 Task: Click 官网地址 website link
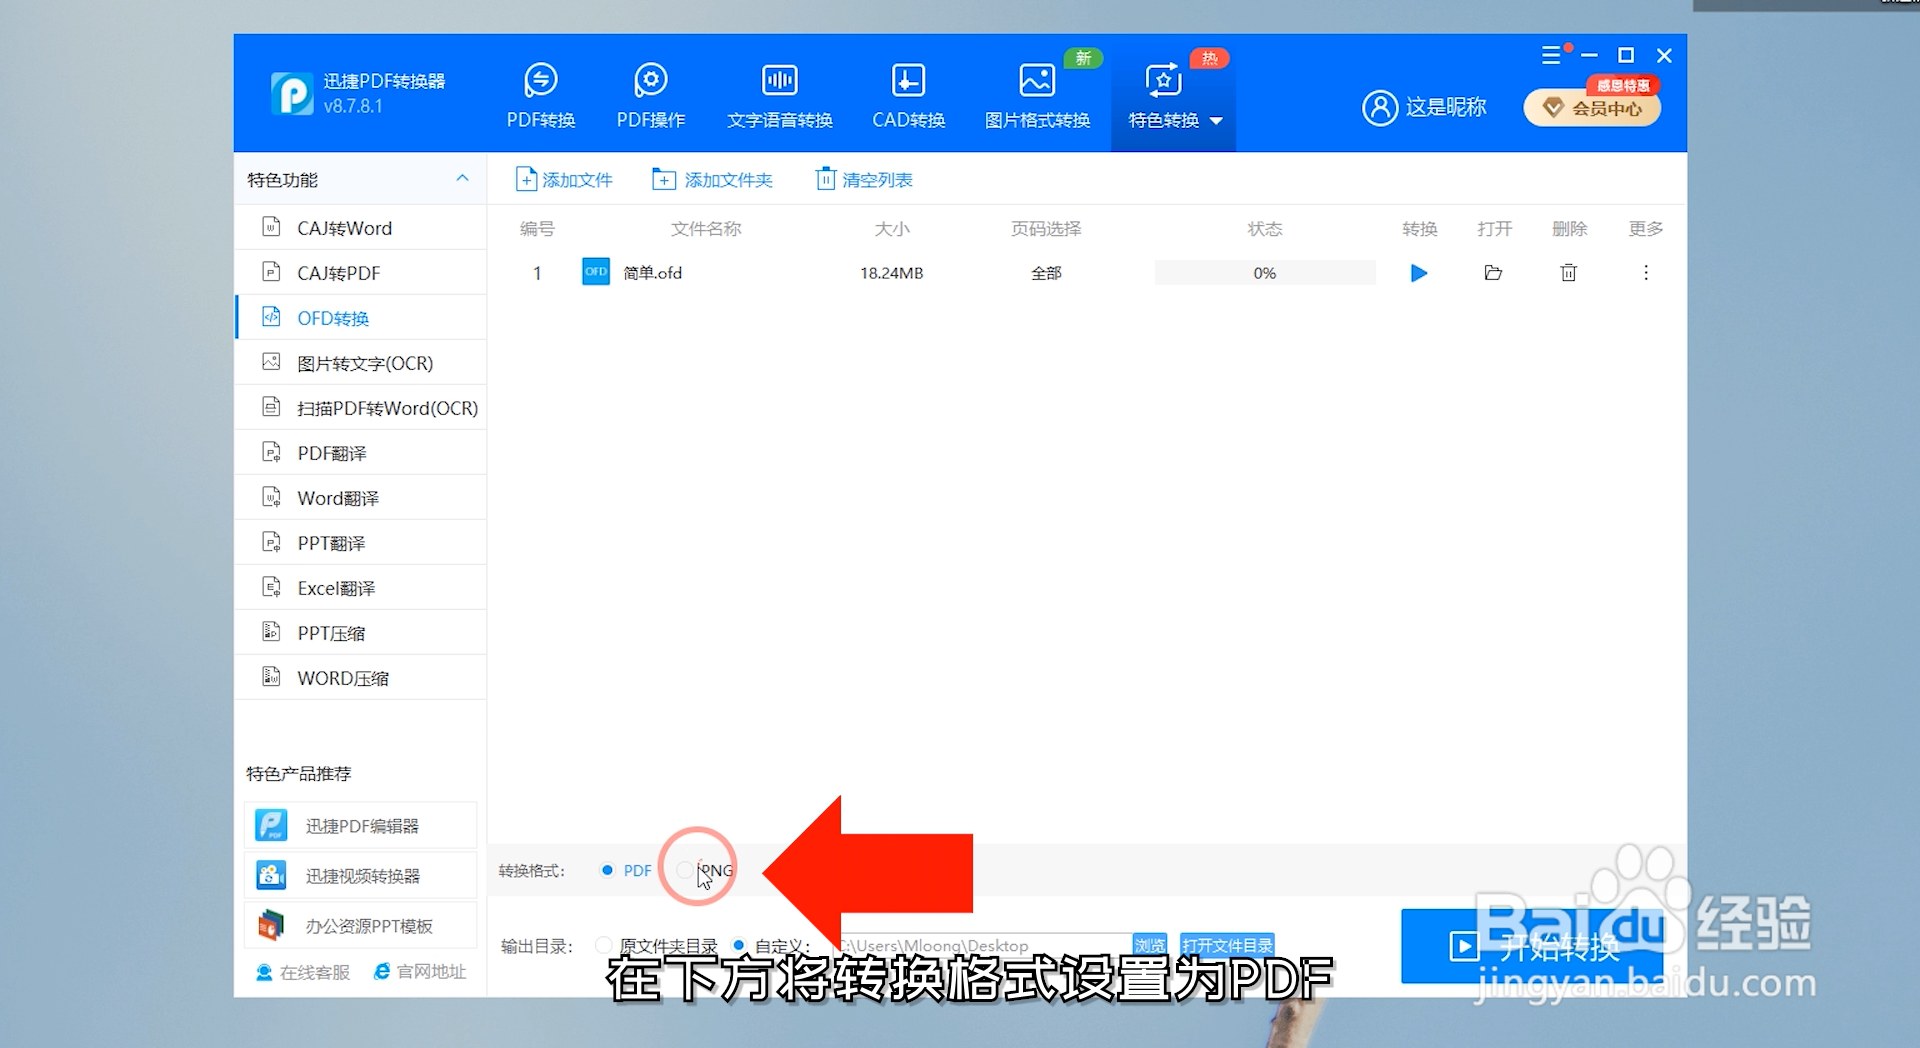coord(420,972)
